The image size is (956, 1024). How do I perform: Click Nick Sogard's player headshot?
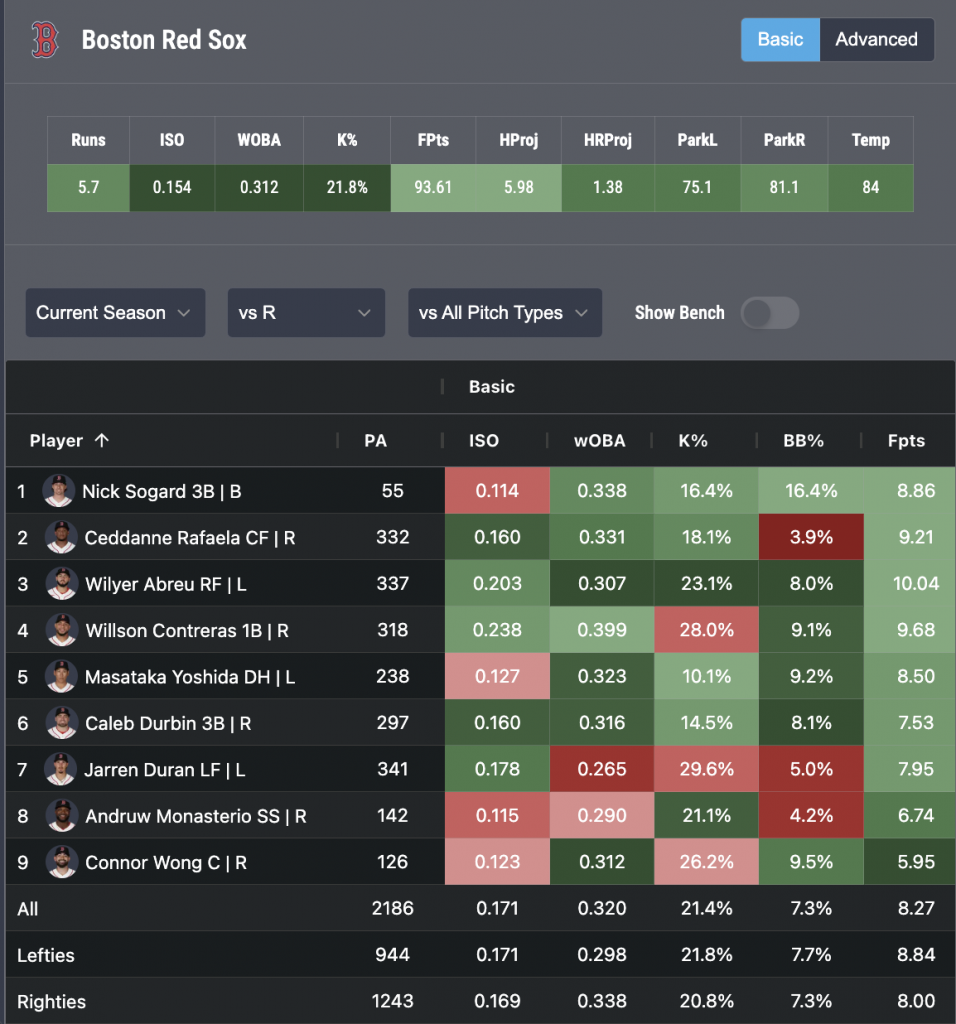click(x=59, y=490)
